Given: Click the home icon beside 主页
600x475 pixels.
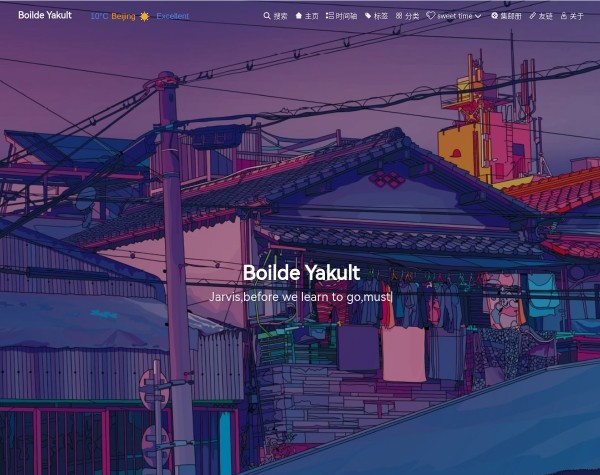Looking at the screenshot, I should tap(298, 16).
